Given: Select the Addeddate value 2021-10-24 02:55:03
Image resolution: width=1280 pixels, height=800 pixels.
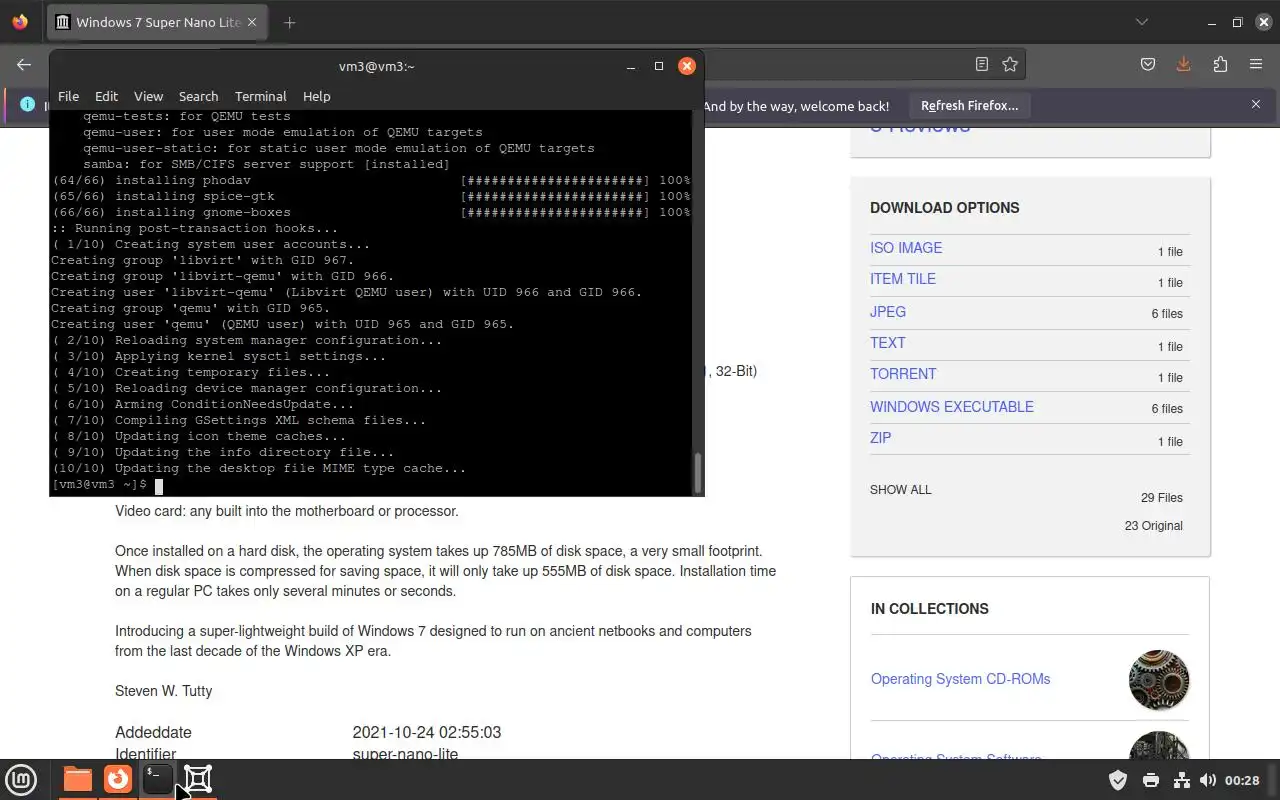Looking at the screenshot, I should [x=427, y=732].
